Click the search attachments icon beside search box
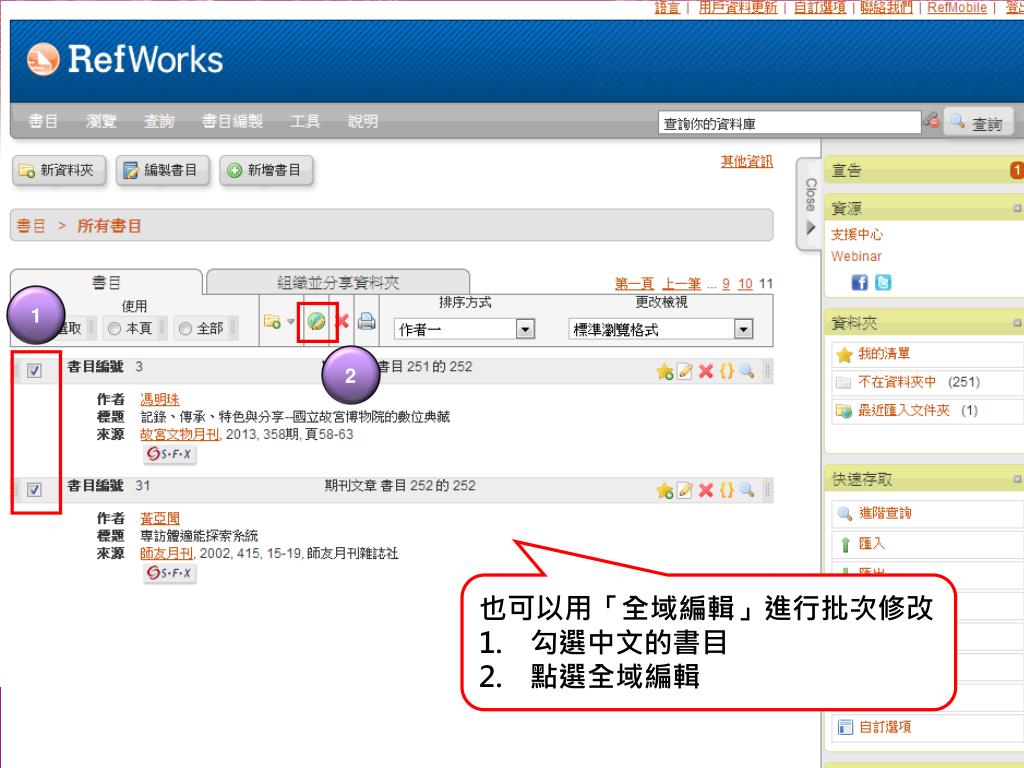 [931, 120]
